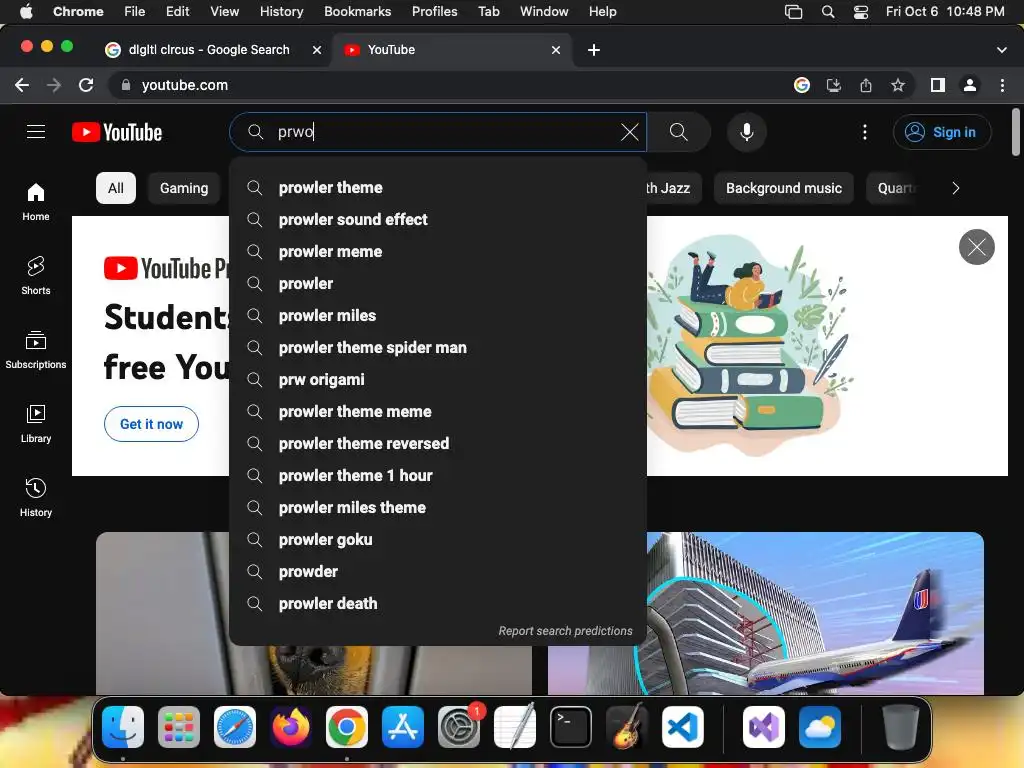Open Subscriptions in sidebar

[x=36, y=350]
